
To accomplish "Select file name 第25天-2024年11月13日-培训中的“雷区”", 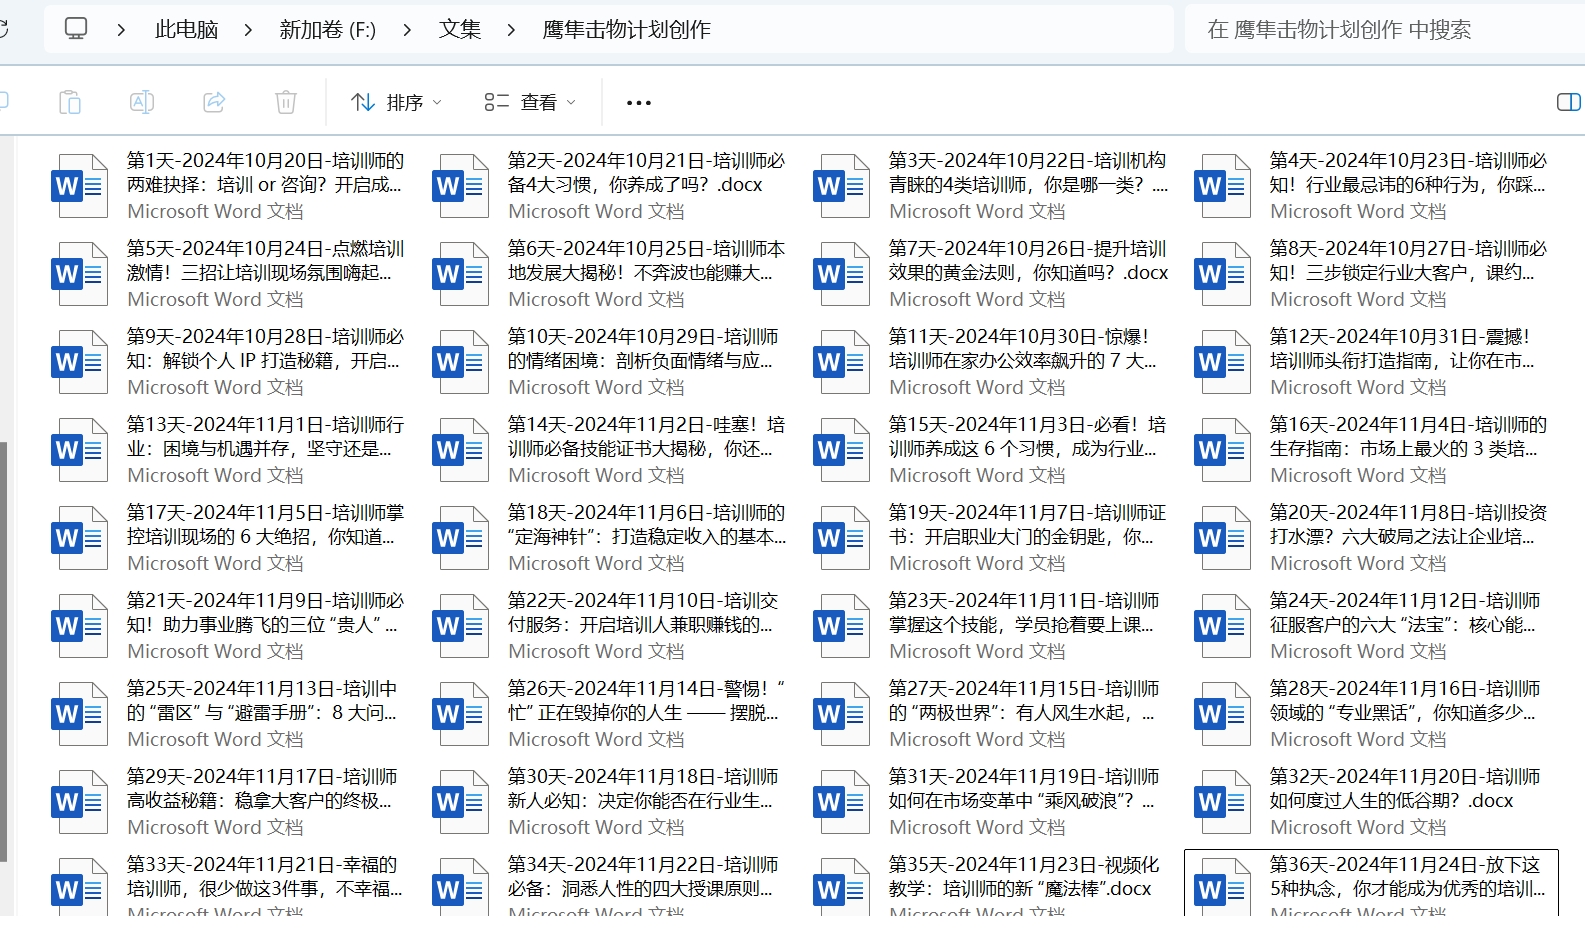I will 262,701.
